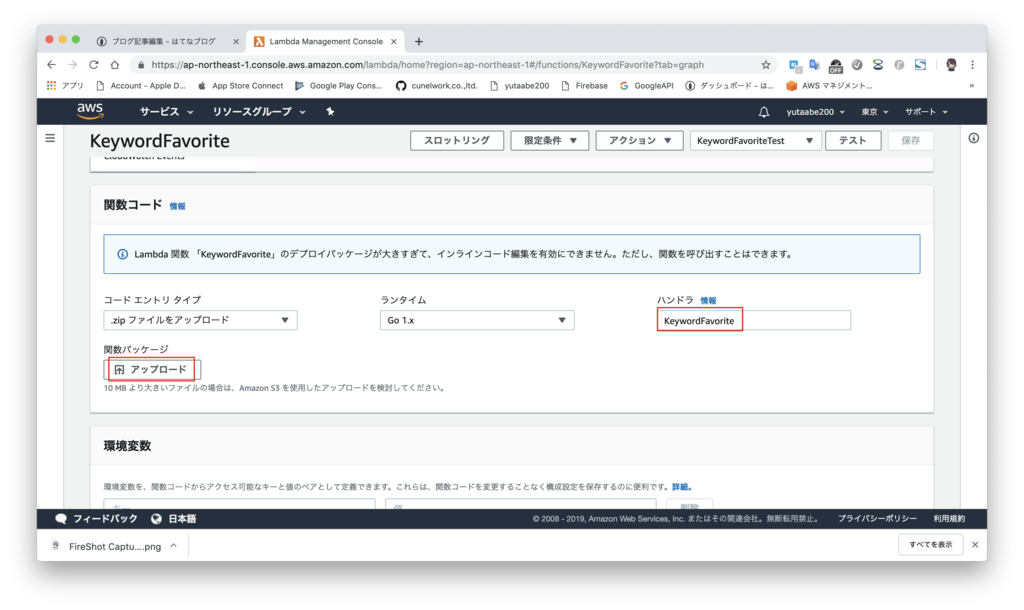Open the コード エントリ タイプ dropdown

click(200, 320)
